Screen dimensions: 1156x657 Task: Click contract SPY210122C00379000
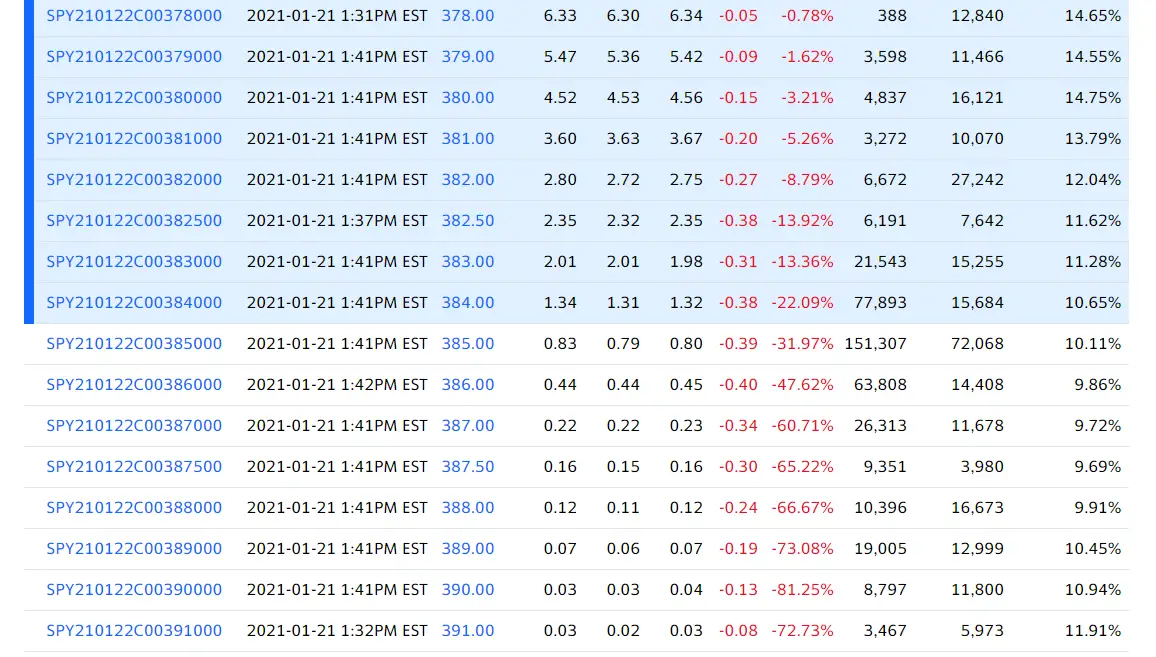tap(134, 57)
